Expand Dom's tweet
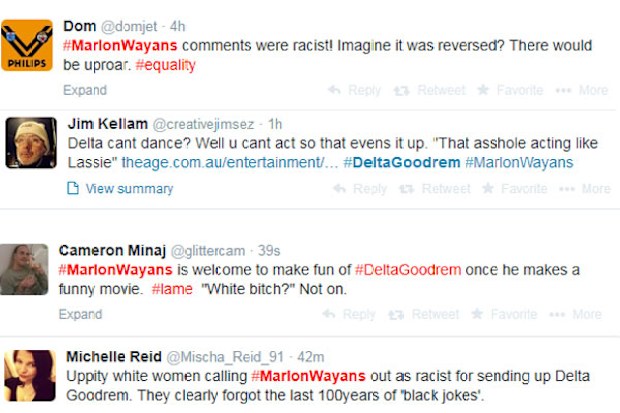This screenshot has width=620, height=413. click(85, 90)
